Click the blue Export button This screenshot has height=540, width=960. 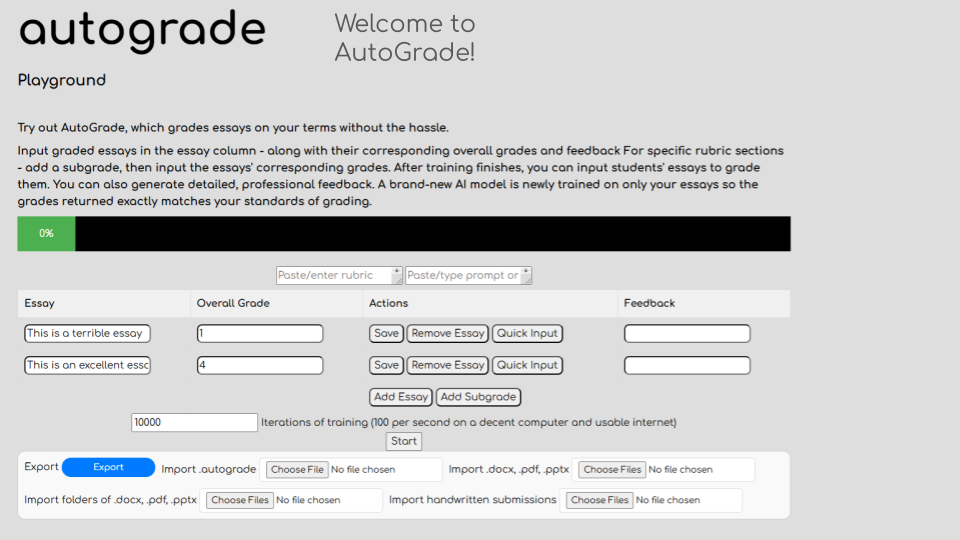pyautogui.click(x=108, y=467)
